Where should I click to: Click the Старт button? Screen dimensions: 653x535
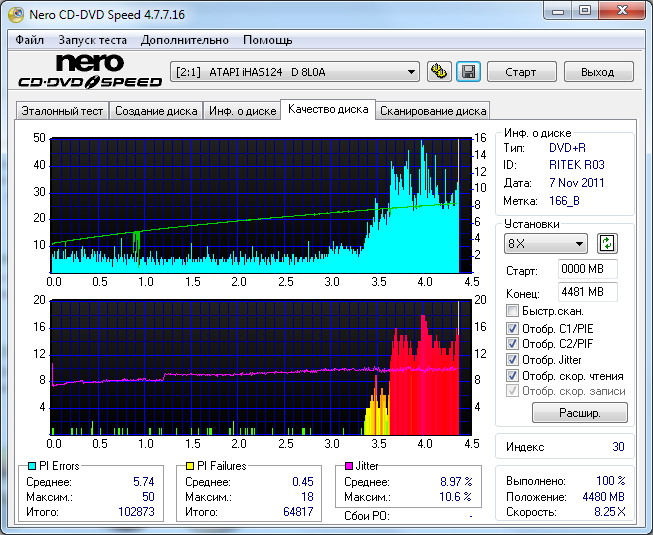pyautogui.click(x=521, y=72)
